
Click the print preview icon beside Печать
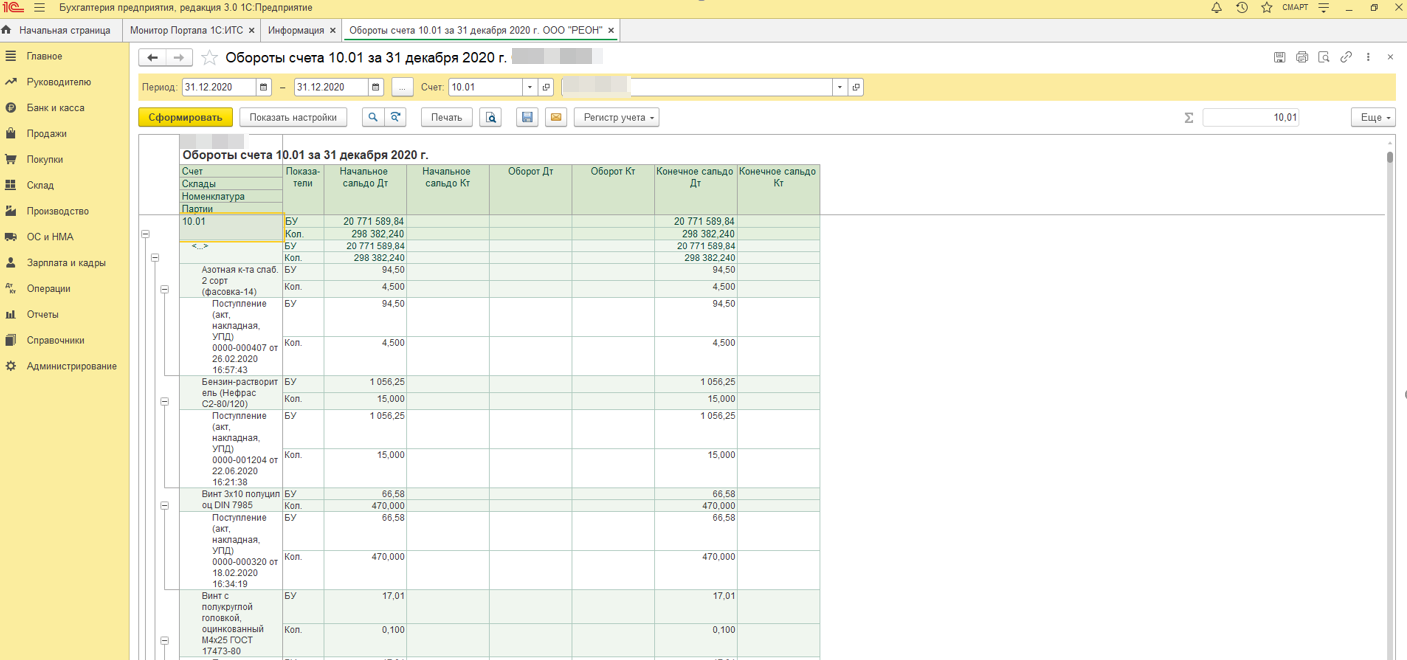[x=491, y=118]
